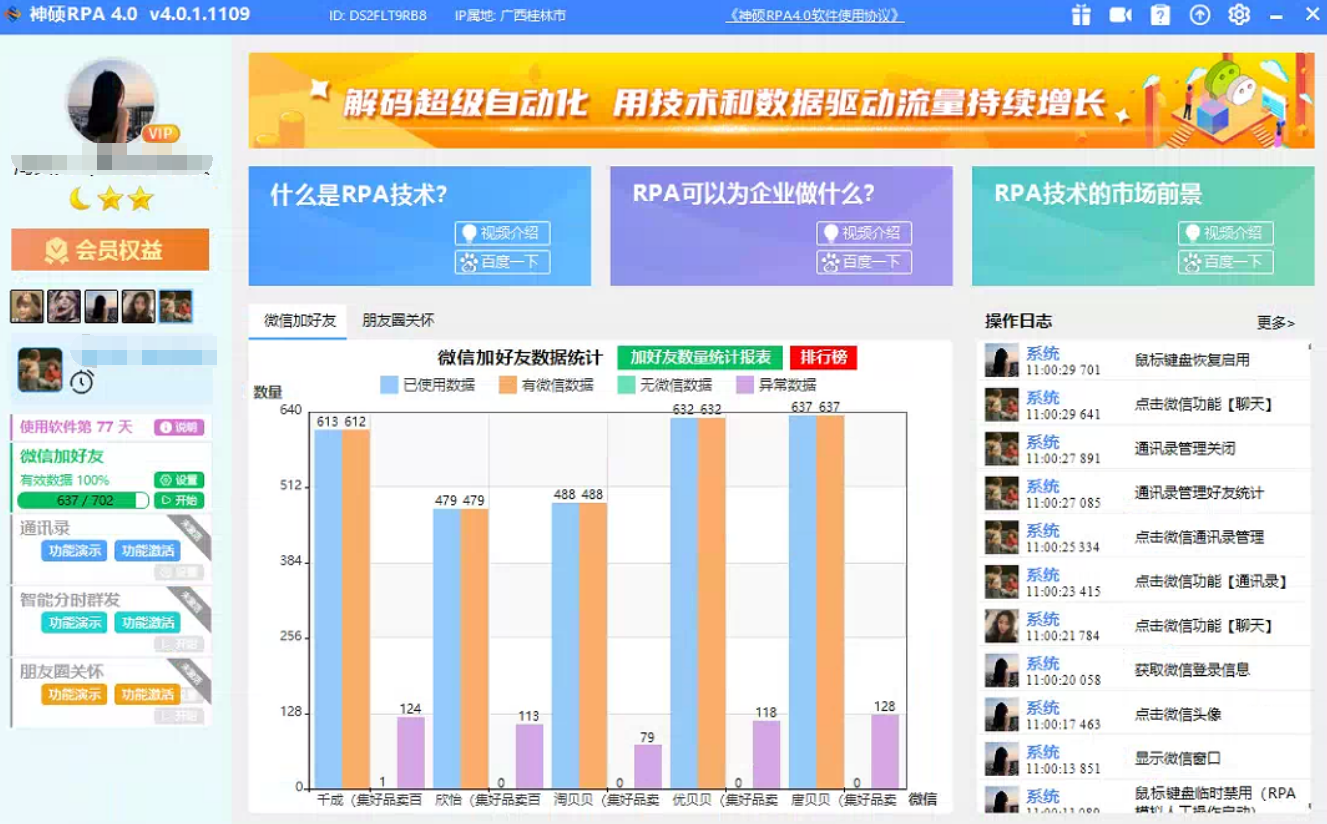Switch to the 微信加好友 tab
This screenshot has height=824, width=1327.
[x=299, y=321]
